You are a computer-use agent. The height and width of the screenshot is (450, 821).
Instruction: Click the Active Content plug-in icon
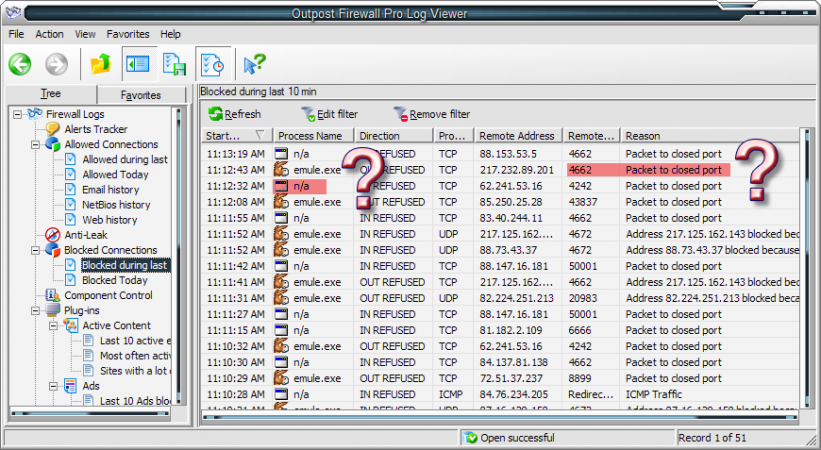click(x=71, y=325)
